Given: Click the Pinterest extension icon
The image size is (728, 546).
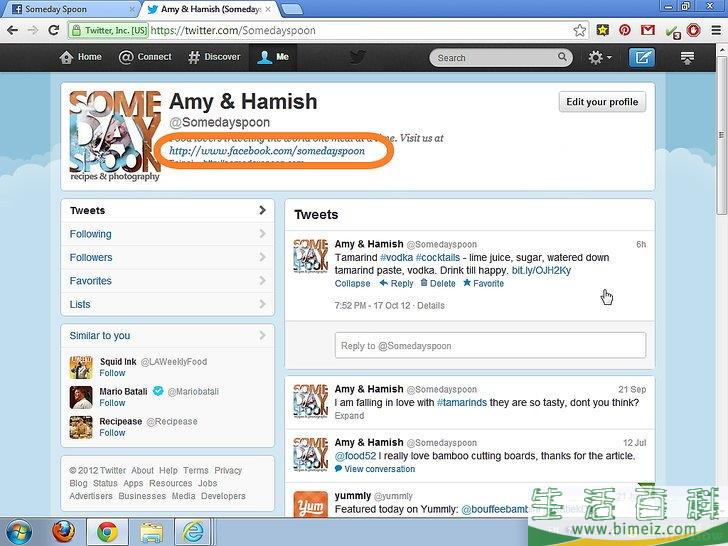Looking at the screenshot, I should point(625,30).
